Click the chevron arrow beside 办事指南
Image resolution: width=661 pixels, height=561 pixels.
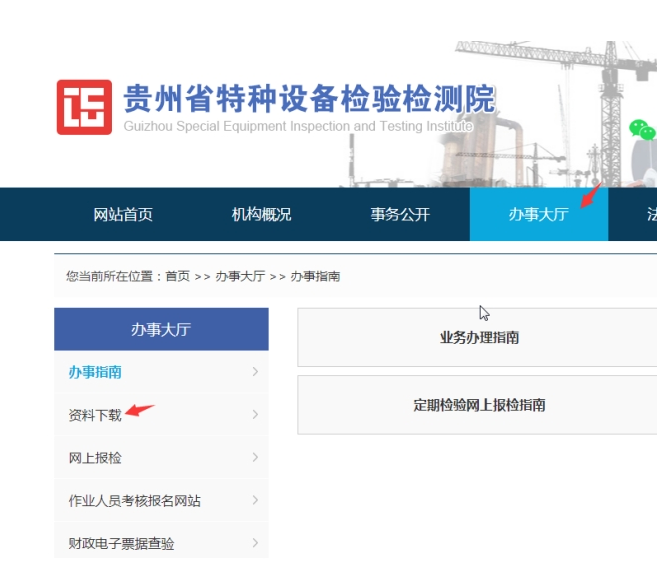tap(256, 372)
